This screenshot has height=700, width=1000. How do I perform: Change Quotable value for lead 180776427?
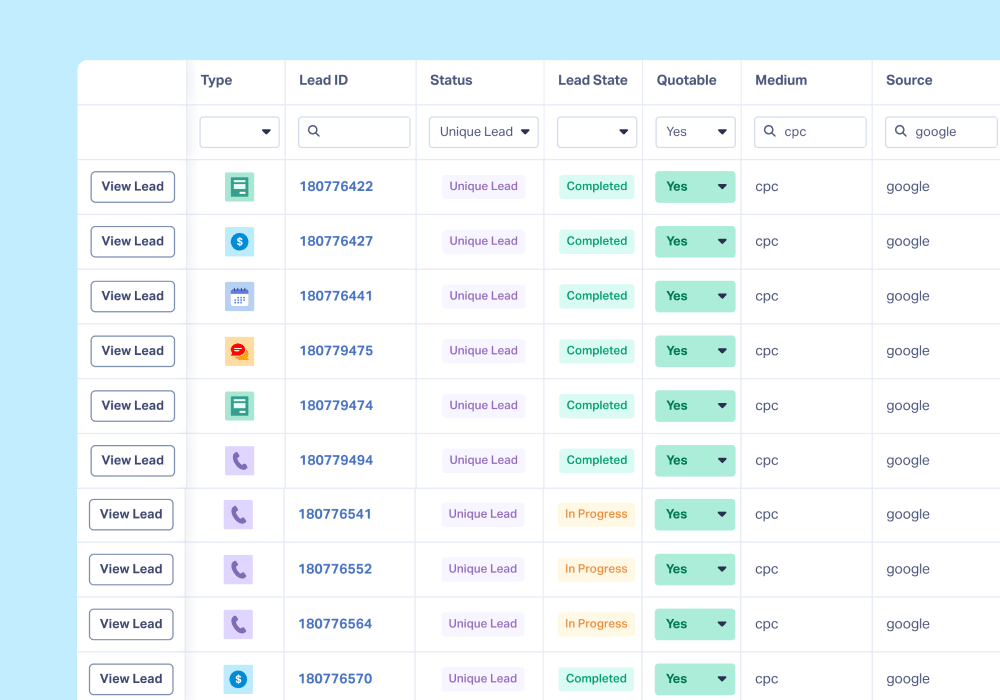695,242
